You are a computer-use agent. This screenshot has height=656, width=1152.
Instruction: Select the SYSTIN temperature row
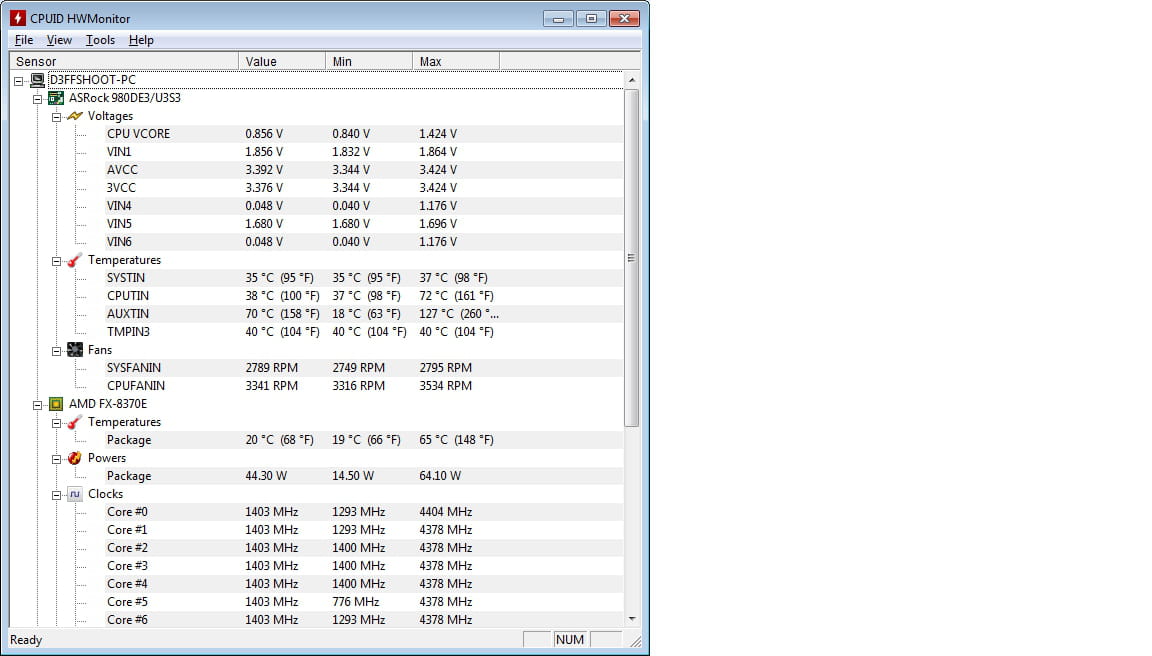[x=364, y=278]
